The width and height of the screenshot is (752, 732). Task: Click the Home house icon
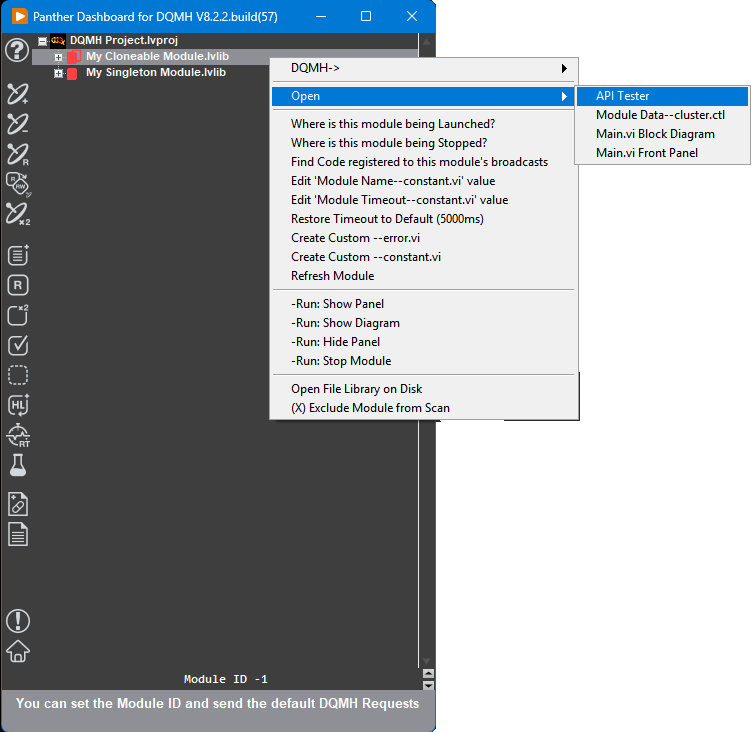point(18,651)
